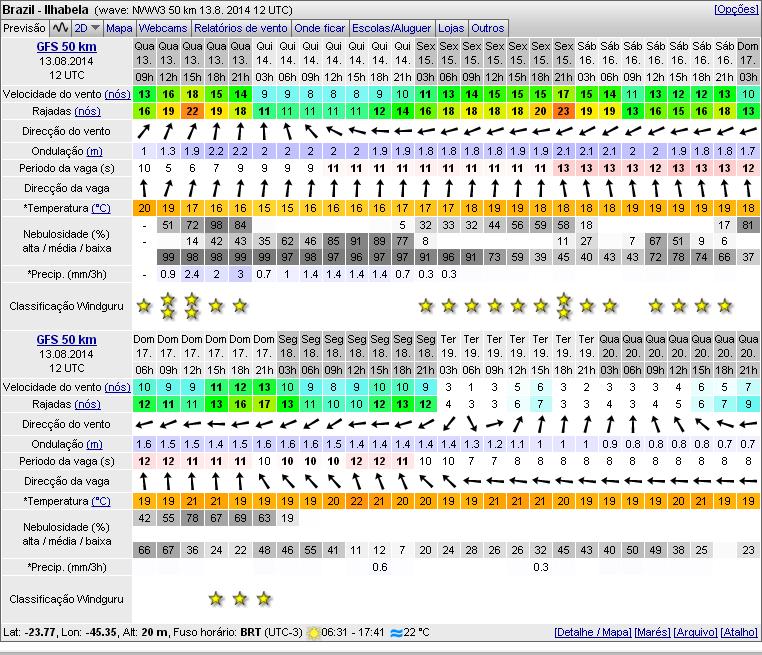Image resolution: width=762 pixels, height=655 pixels.
Task: Switch to the graph wave view icon
Action: coord(60,28)
